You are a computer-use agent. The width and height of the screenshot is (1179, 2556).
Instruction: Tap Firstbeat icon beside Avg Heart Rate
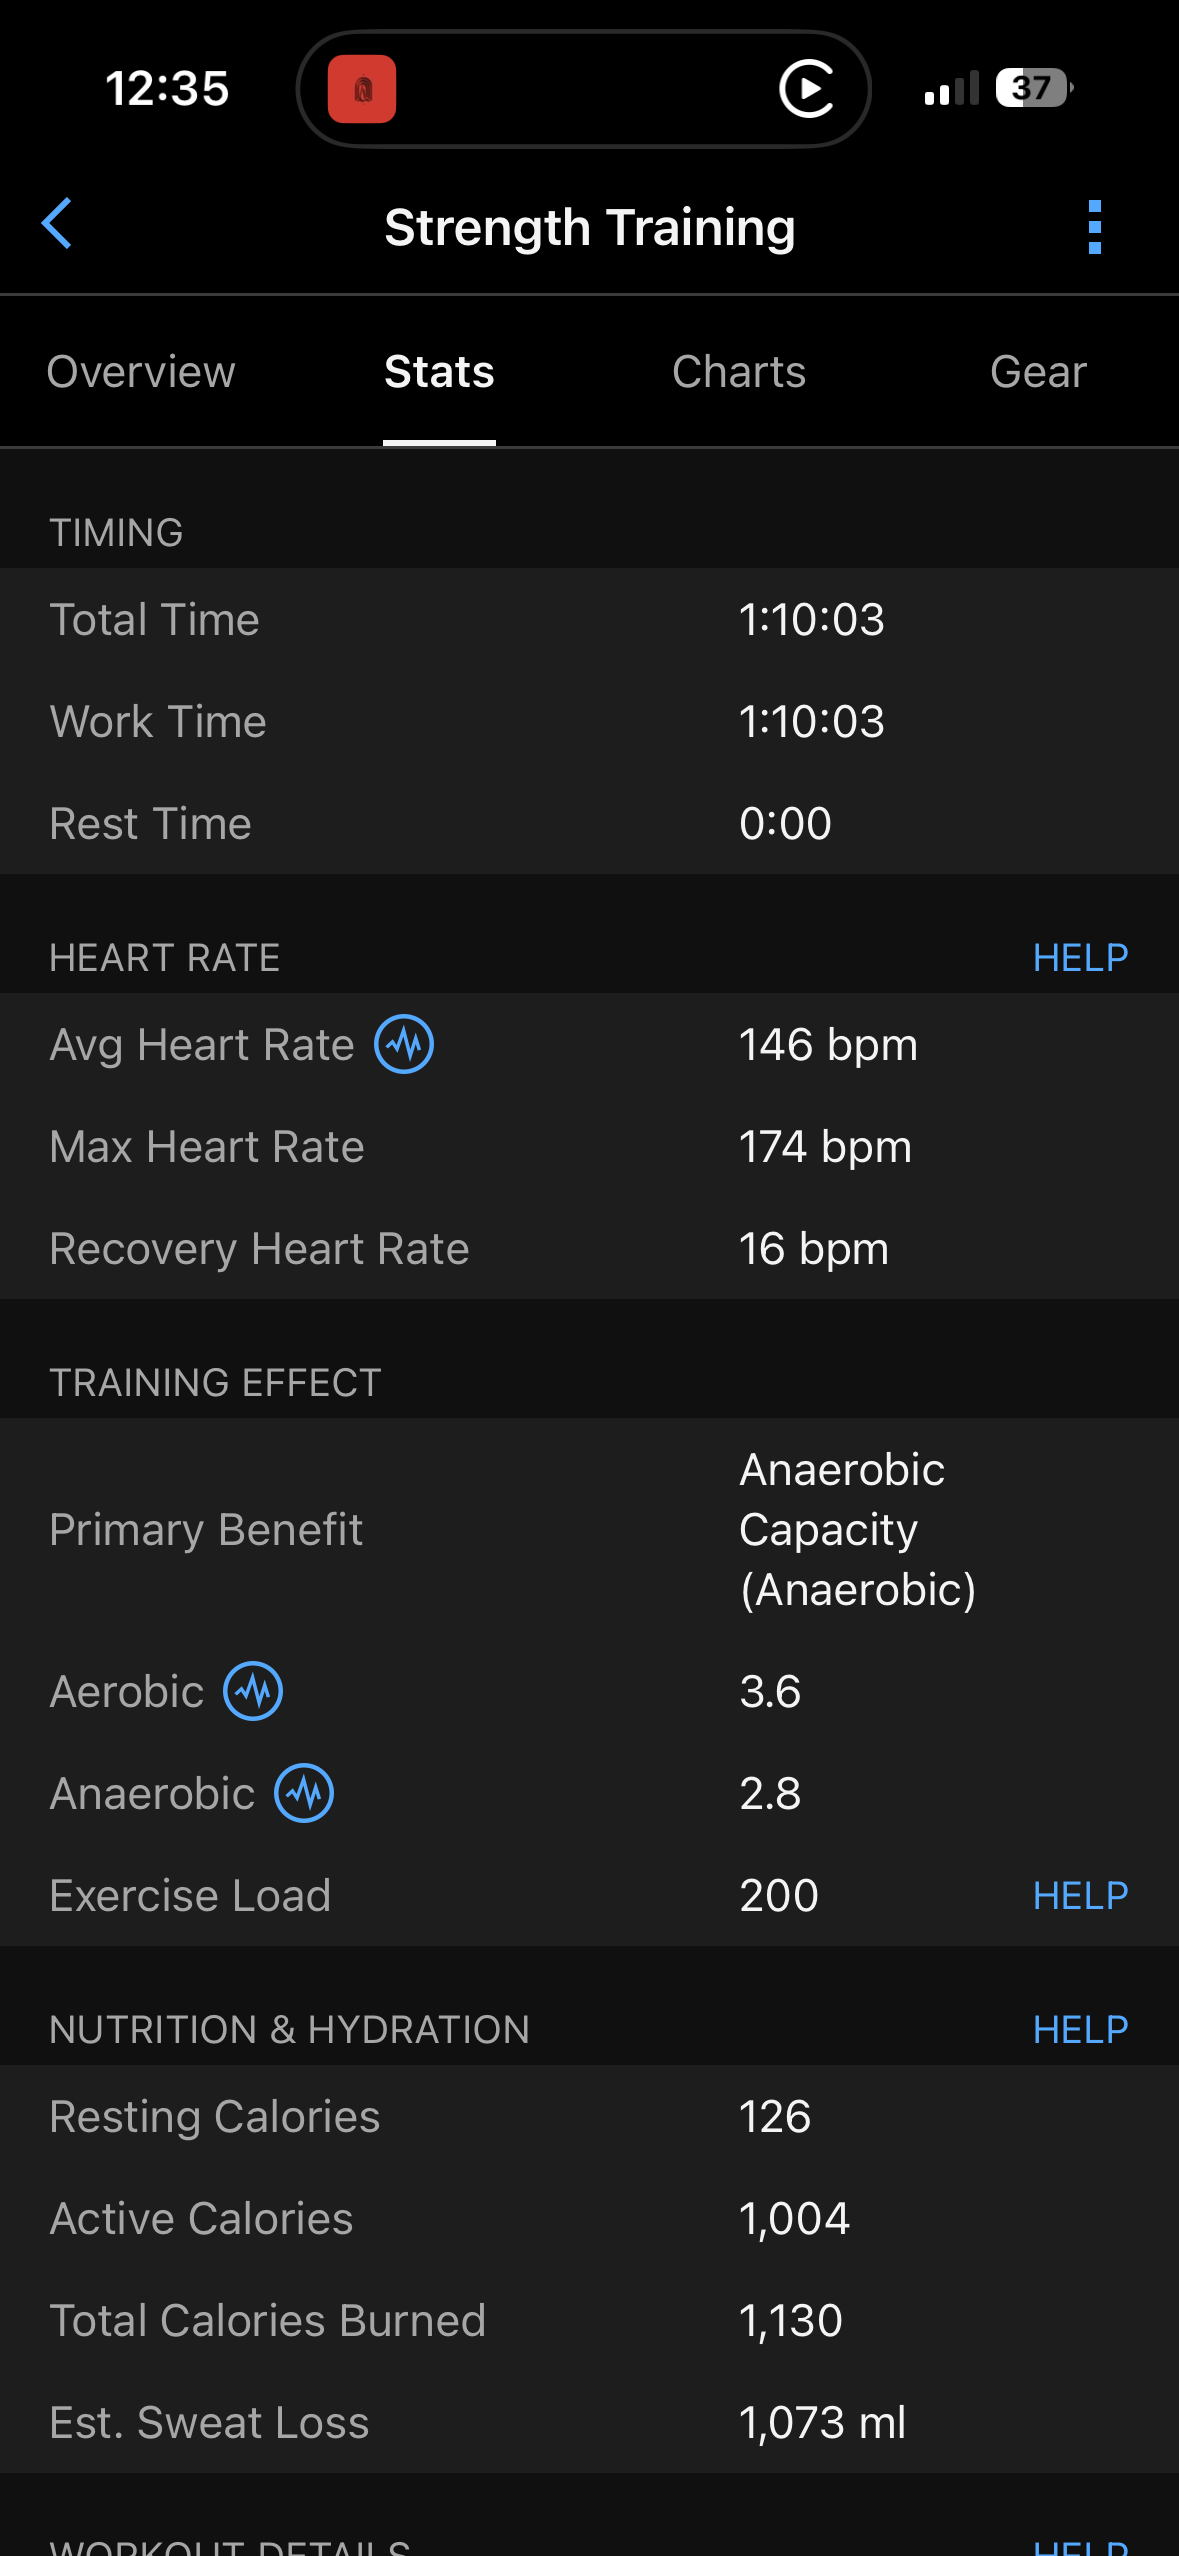click(404, 1044)
